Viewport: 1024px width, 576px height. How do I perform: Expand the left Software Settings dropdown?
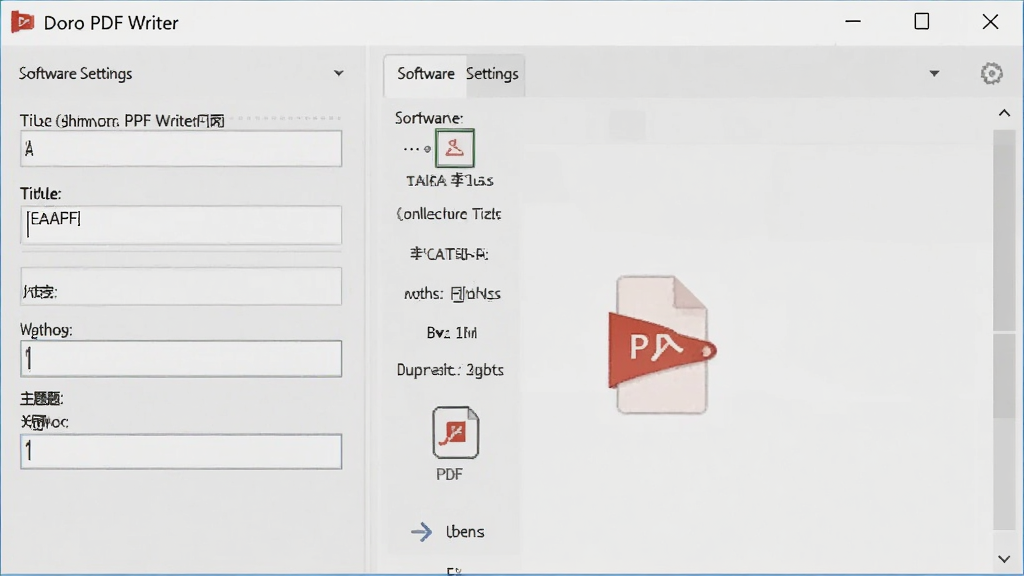point(338,73)
